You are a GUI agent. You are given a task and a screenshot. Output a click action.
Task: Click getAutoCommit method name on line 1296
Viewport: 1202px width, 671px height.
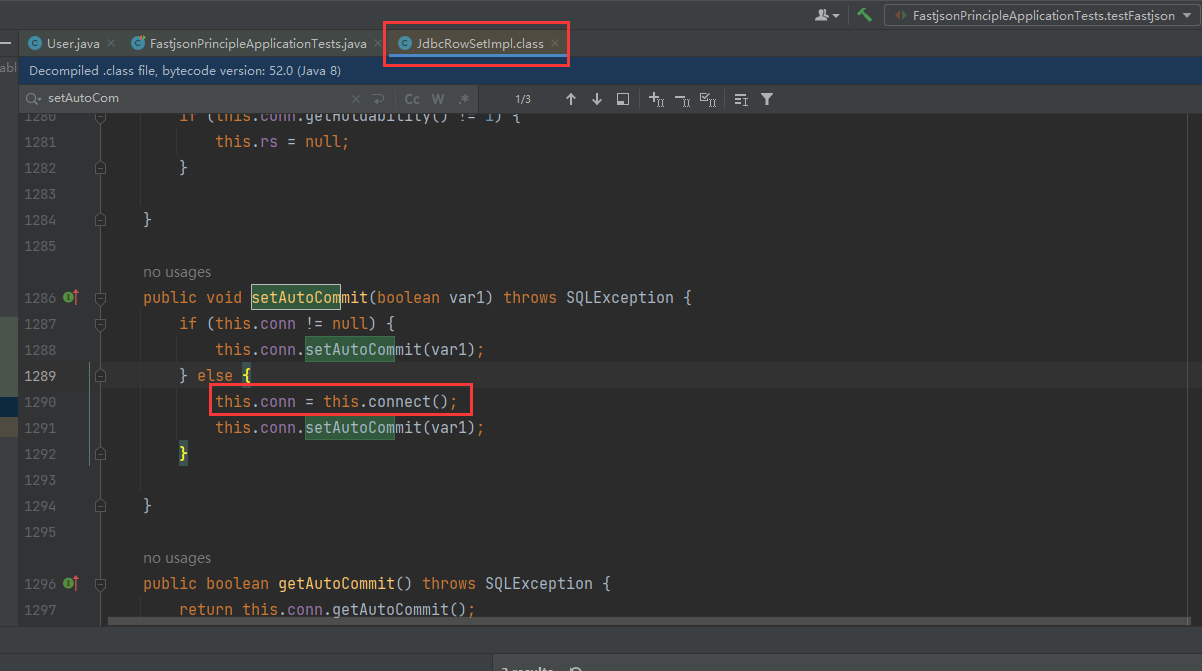pos(337,584)
